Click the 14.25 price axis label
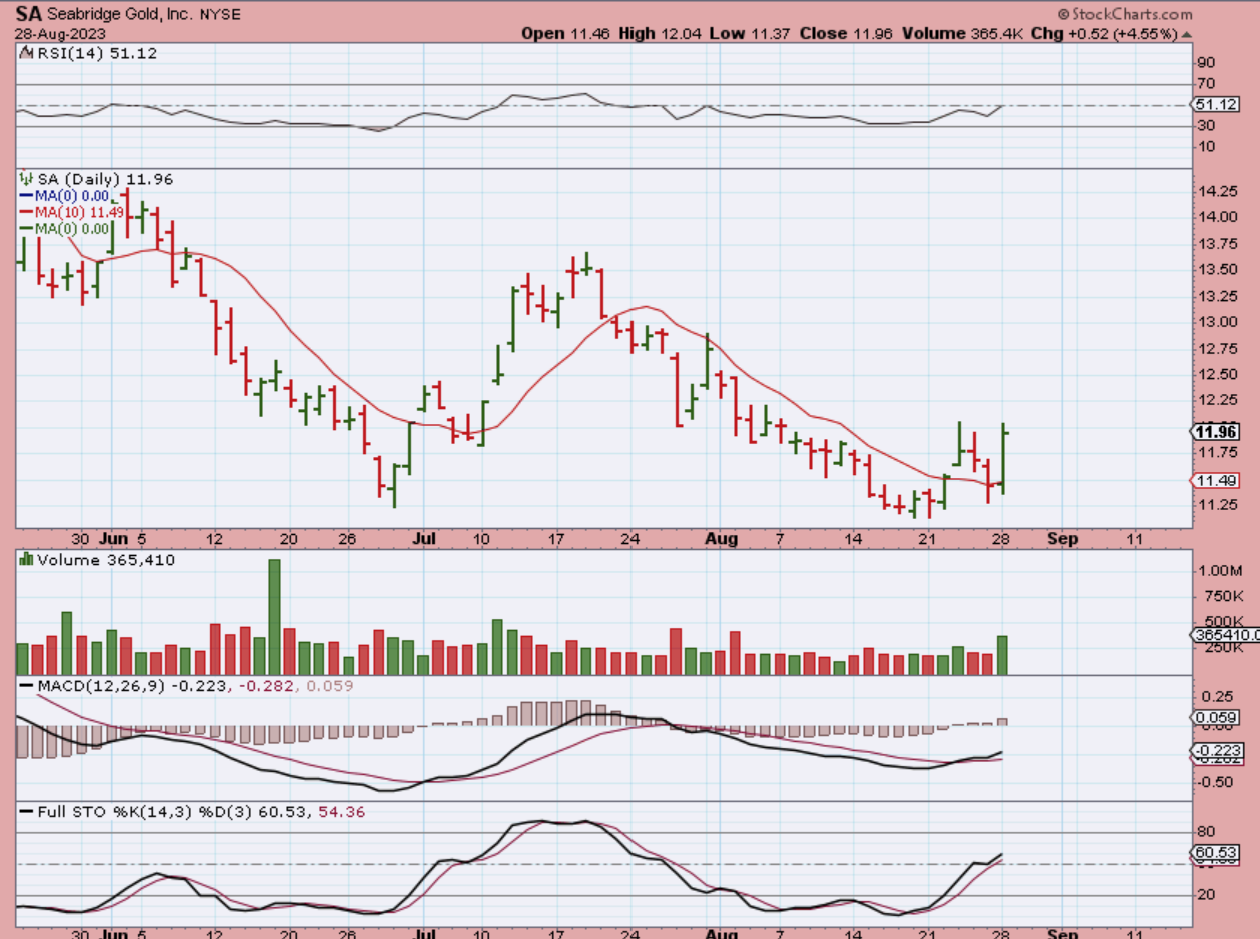The image size is (1260, 939). click(x=1216, y=191)
